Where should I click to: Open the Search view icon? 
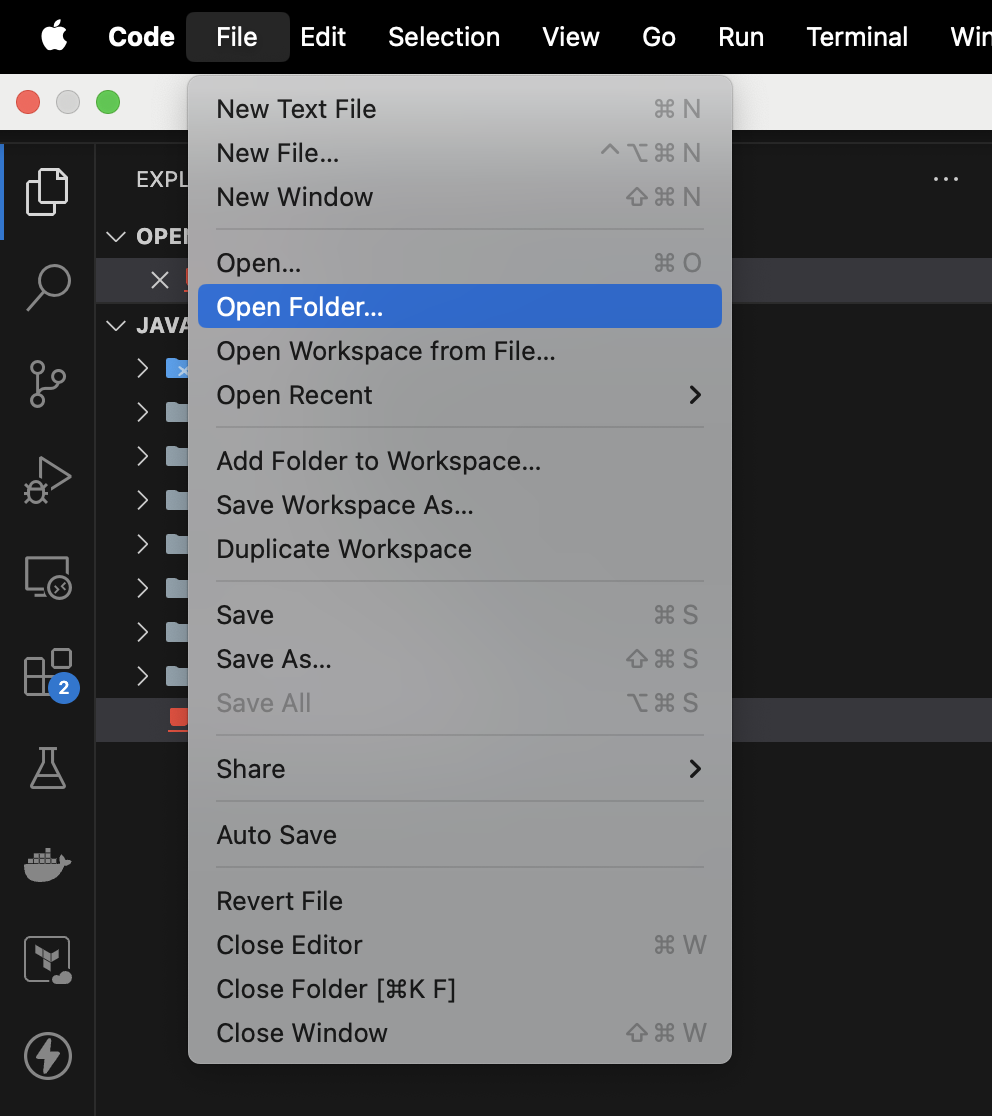point(47,288)
